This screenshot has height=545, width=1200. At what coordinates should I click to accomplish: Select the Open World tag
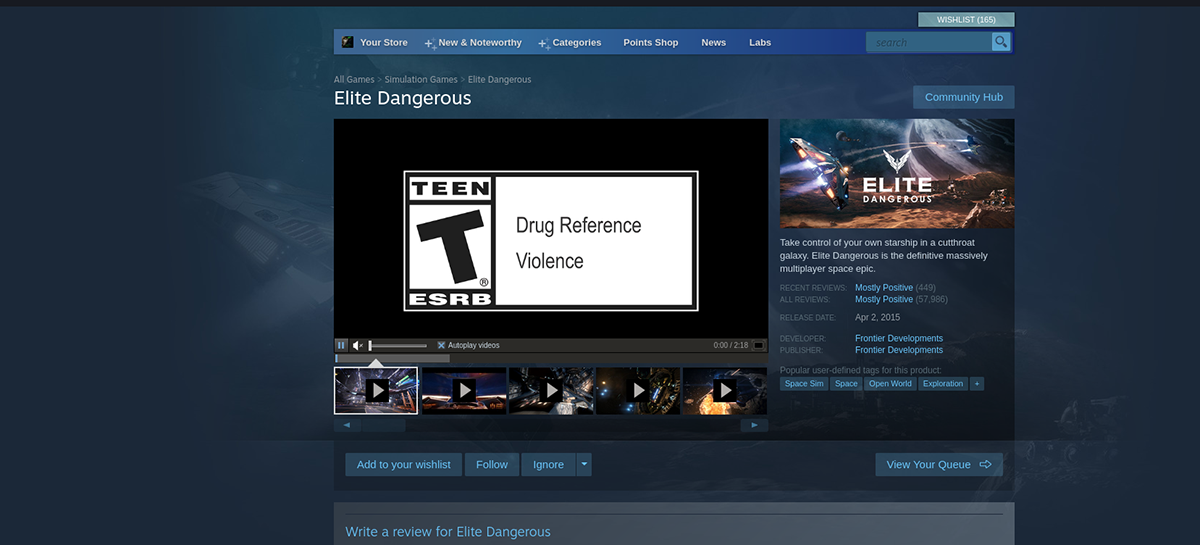[x=890, y=384]
